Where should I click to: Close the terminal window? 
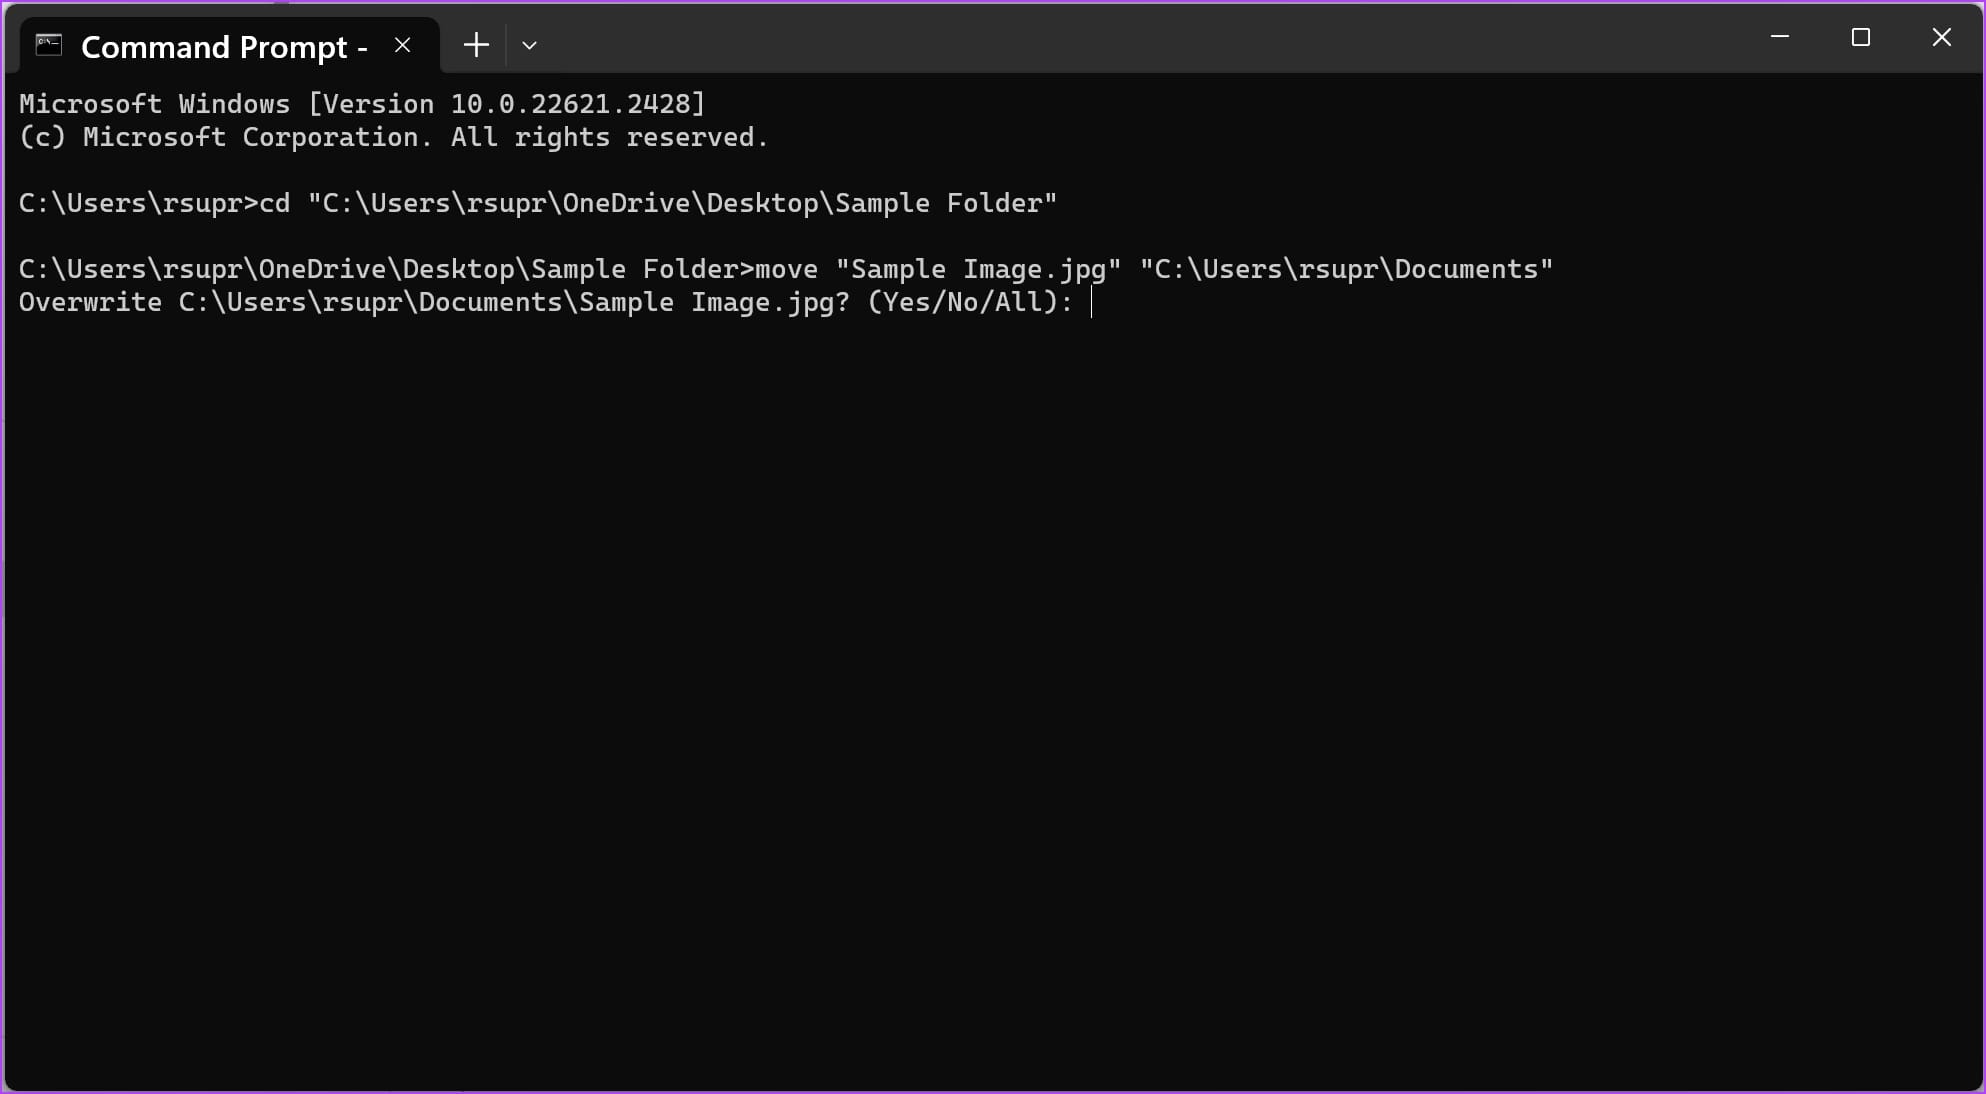click(x=1942, y=37)
